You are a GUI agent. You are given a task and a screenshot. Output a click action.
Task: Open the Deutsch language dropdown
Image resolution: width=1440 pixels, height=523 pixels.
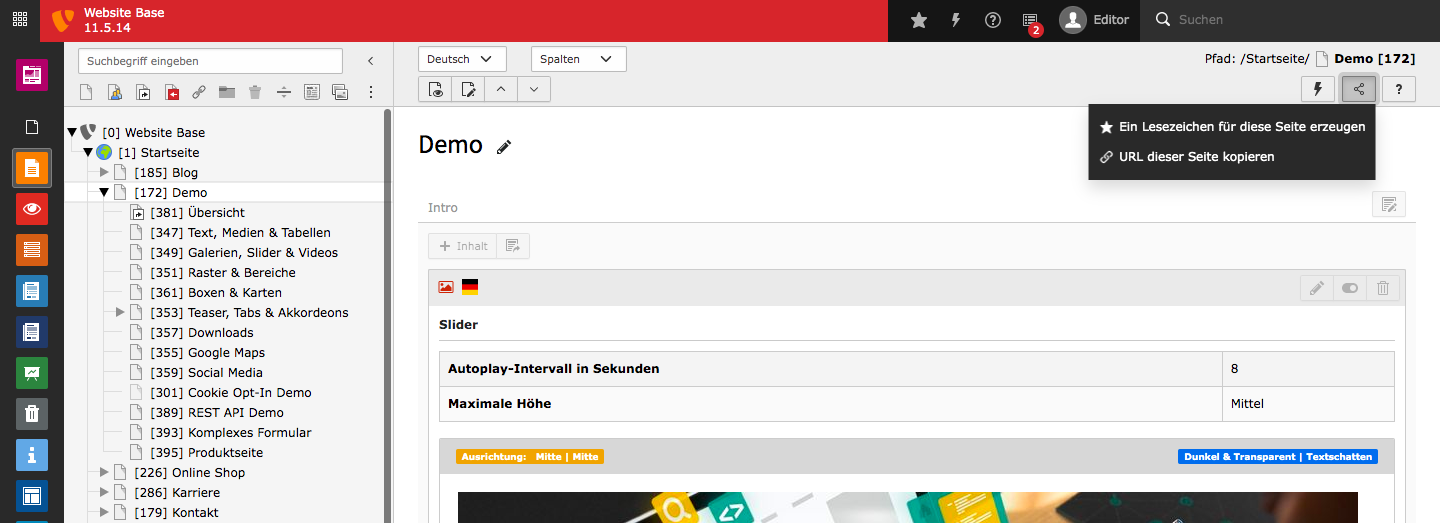click(x=462, y=59)
